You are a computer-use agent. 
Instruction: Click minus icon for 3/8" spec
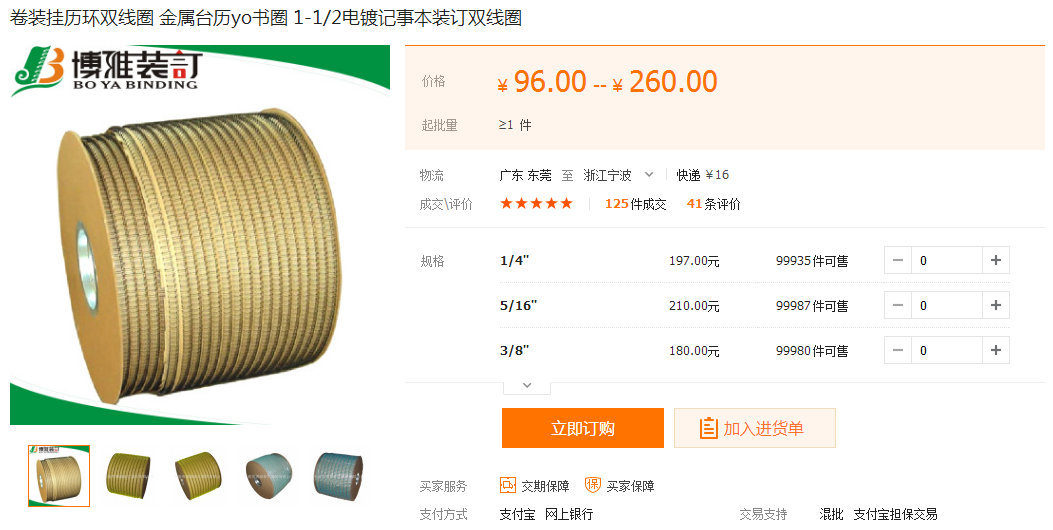pyautogui.click(x=898, y=350)
